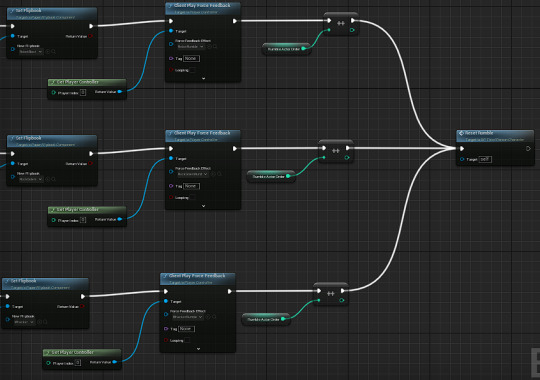The image size is (540, 380).
Task: Click Return Value pin of bottom Get Player Controller
Action: coord(115,362)
